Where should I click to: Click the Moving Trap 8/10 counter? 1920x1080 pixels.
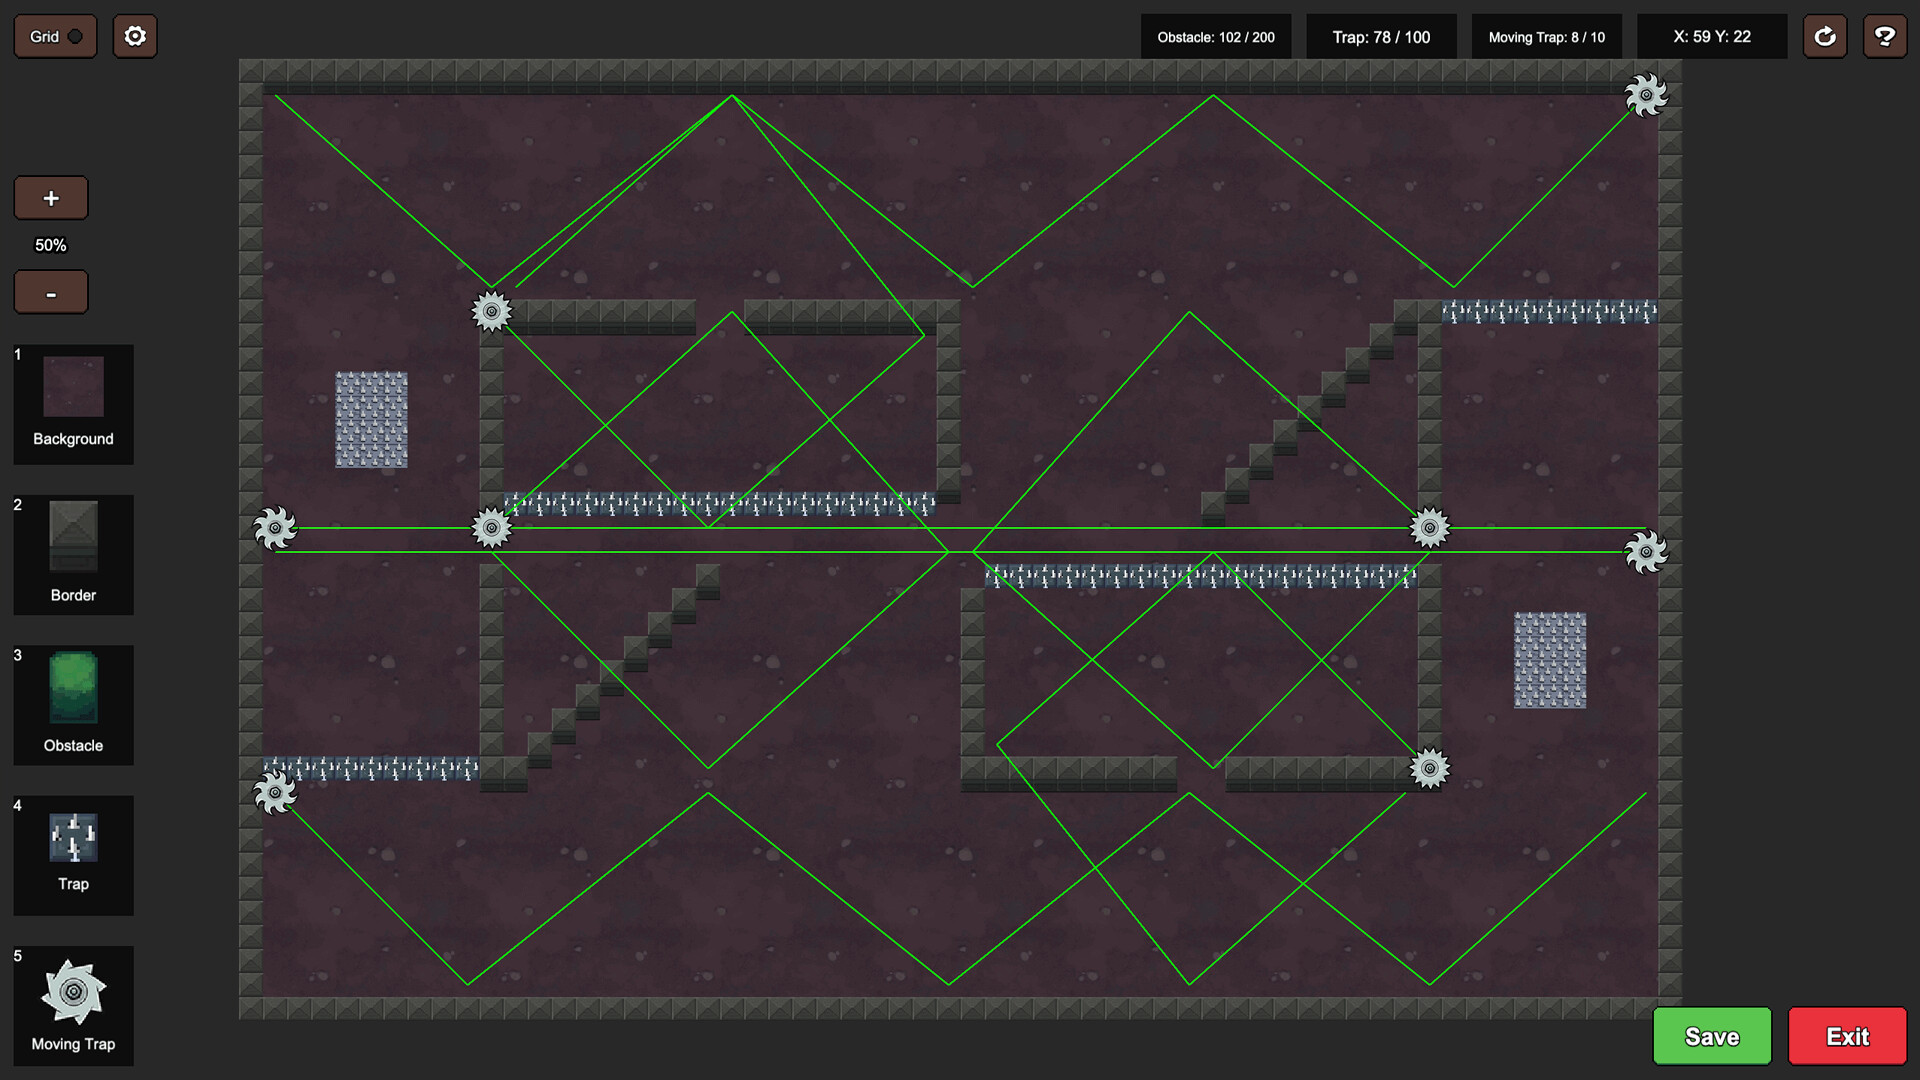click(1546, 36)
